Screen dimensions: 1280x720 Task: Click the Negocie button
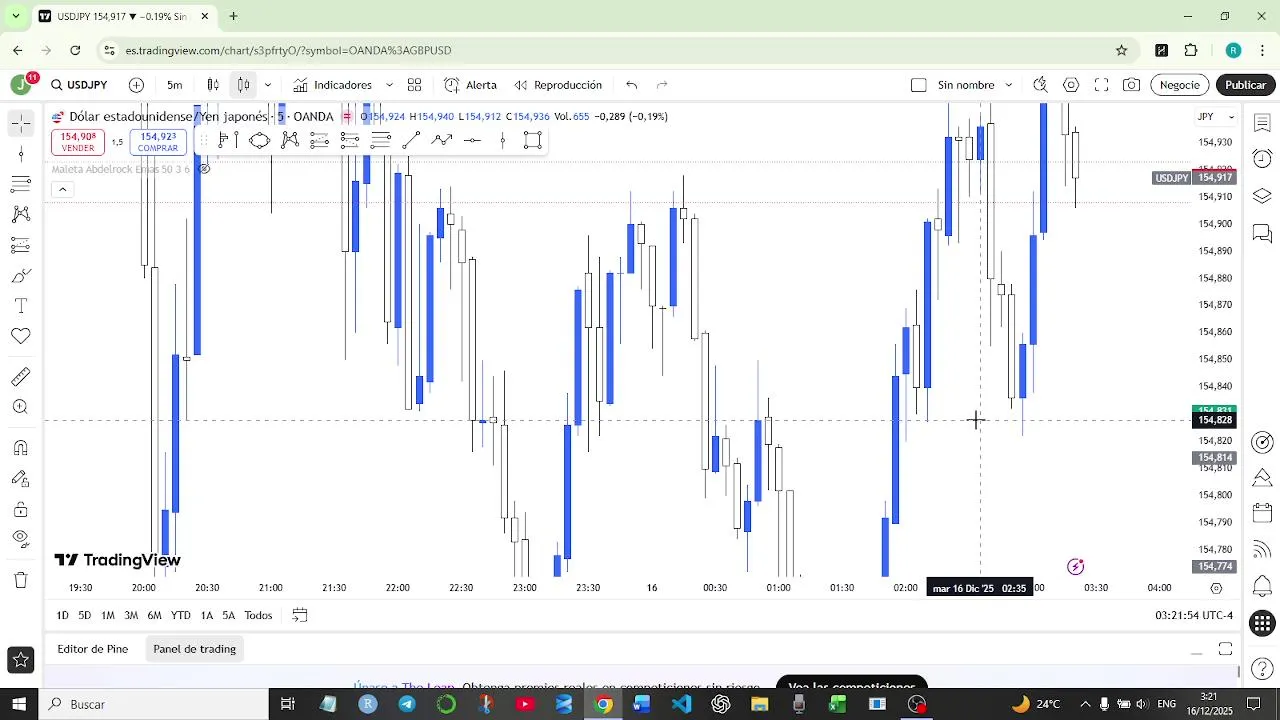point(1179,85)
